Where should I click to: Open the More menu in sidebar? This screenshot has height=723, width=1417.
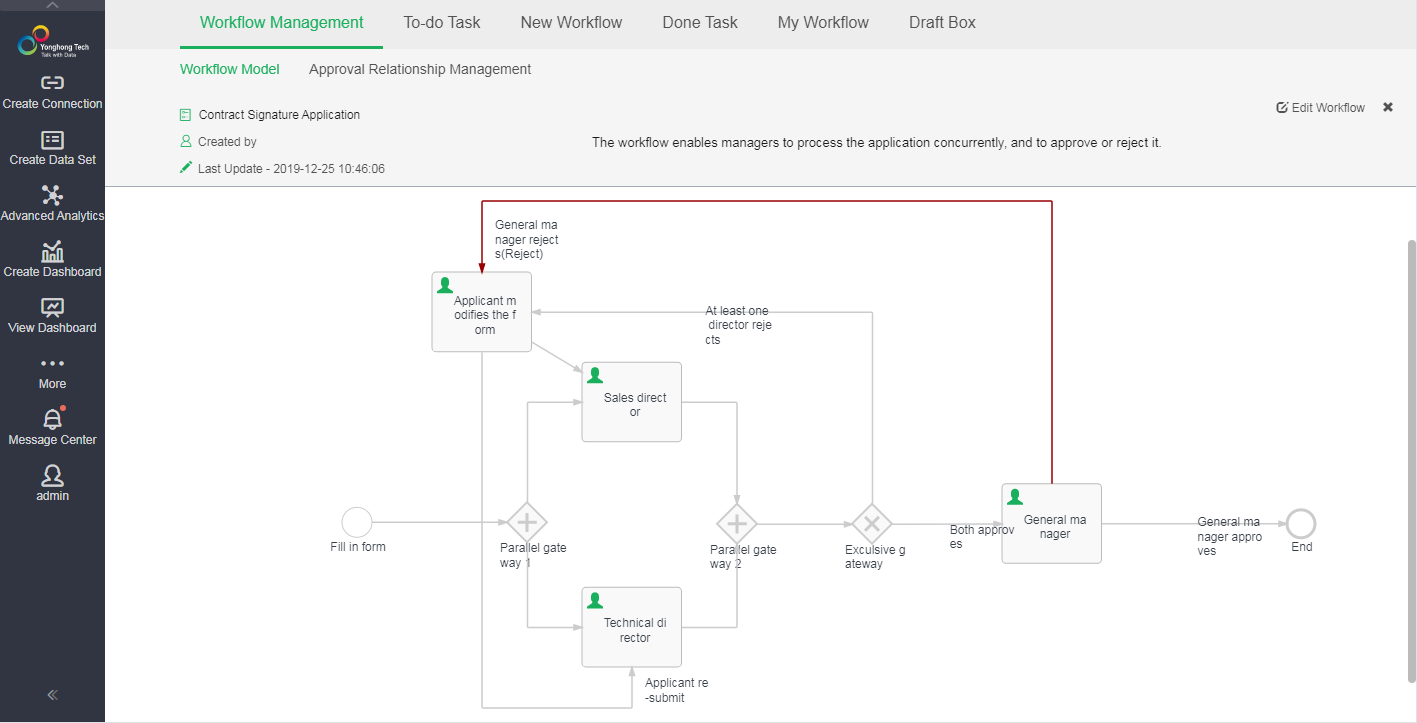[x=52, y=373]
